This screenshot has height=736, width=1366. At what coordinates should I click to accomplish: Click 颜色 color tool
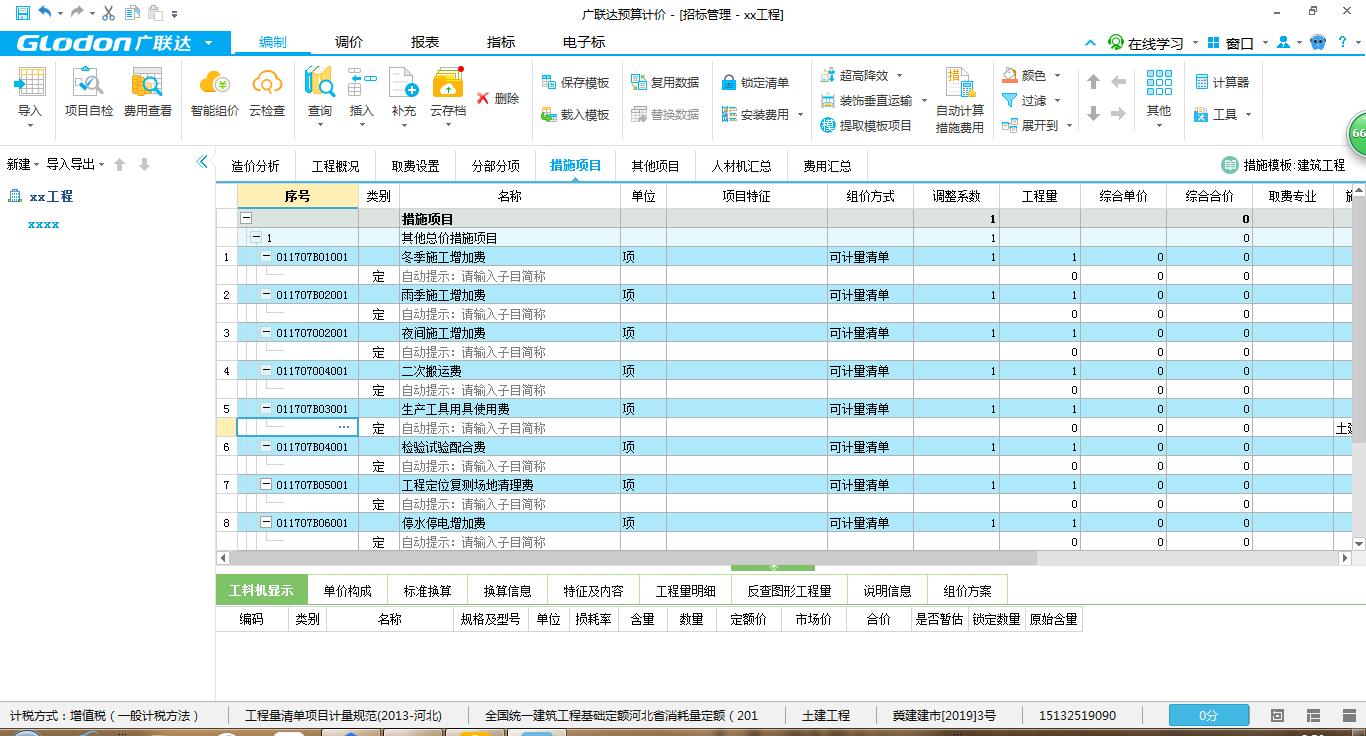tap(1031, 75)
